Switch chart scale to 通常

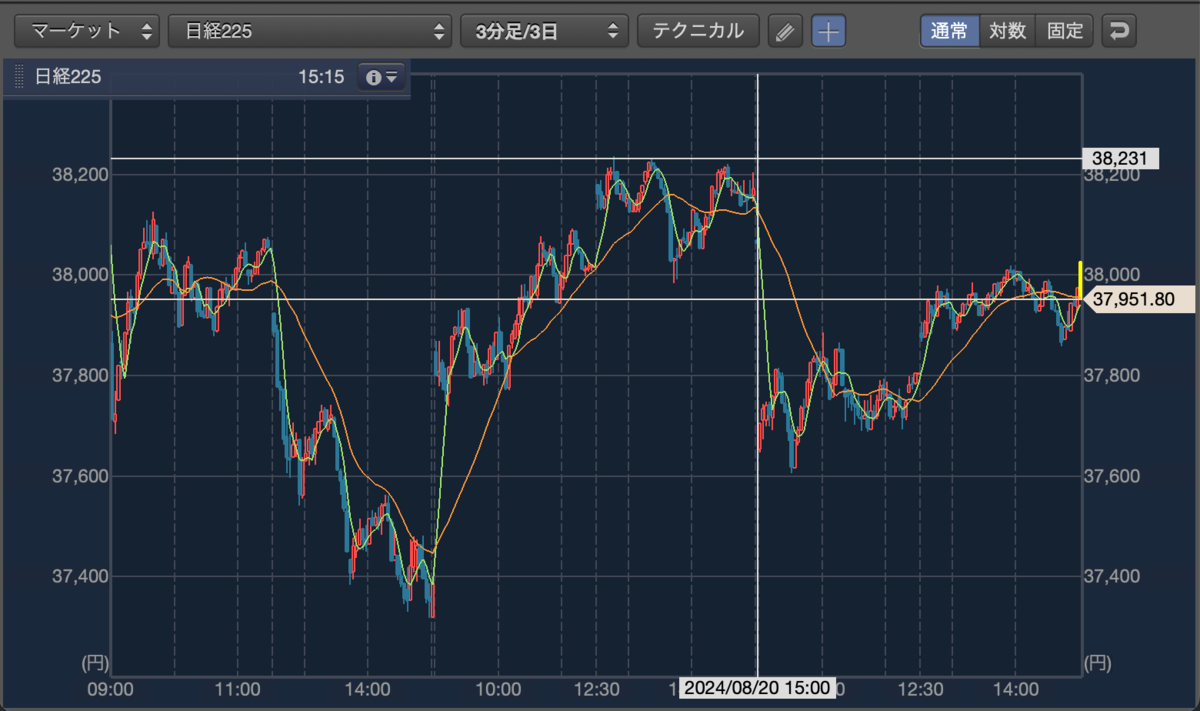[949, 31]
